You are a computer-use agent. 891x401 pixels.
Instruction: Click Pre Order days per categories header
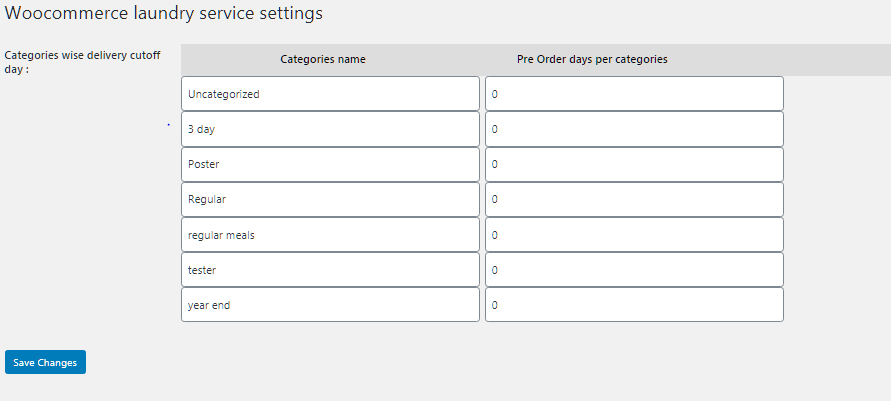click(x=592, y=59)
